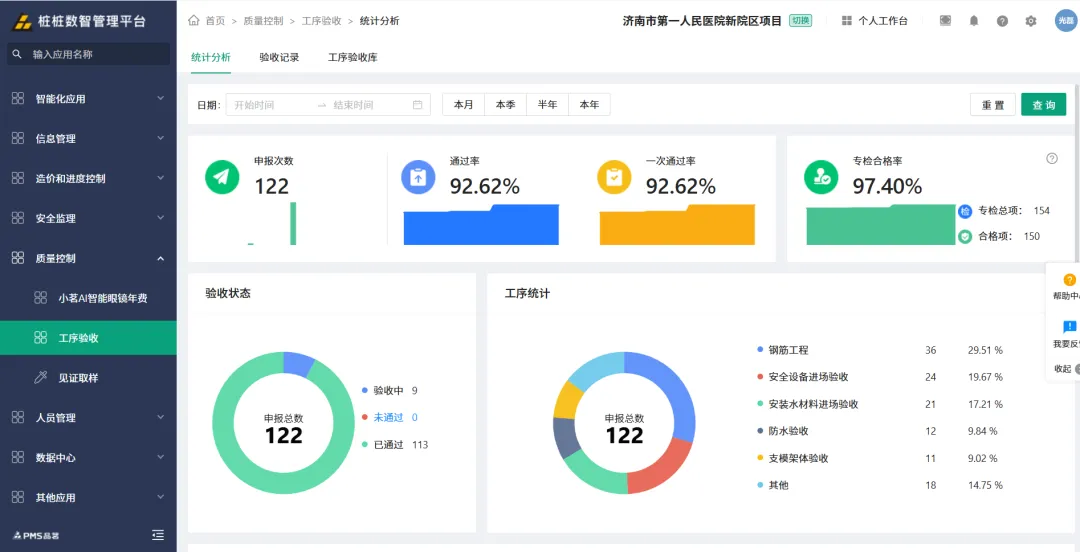Click the 工序验收 sidebar icon
1080x552 pixels.
coord(41,338)
